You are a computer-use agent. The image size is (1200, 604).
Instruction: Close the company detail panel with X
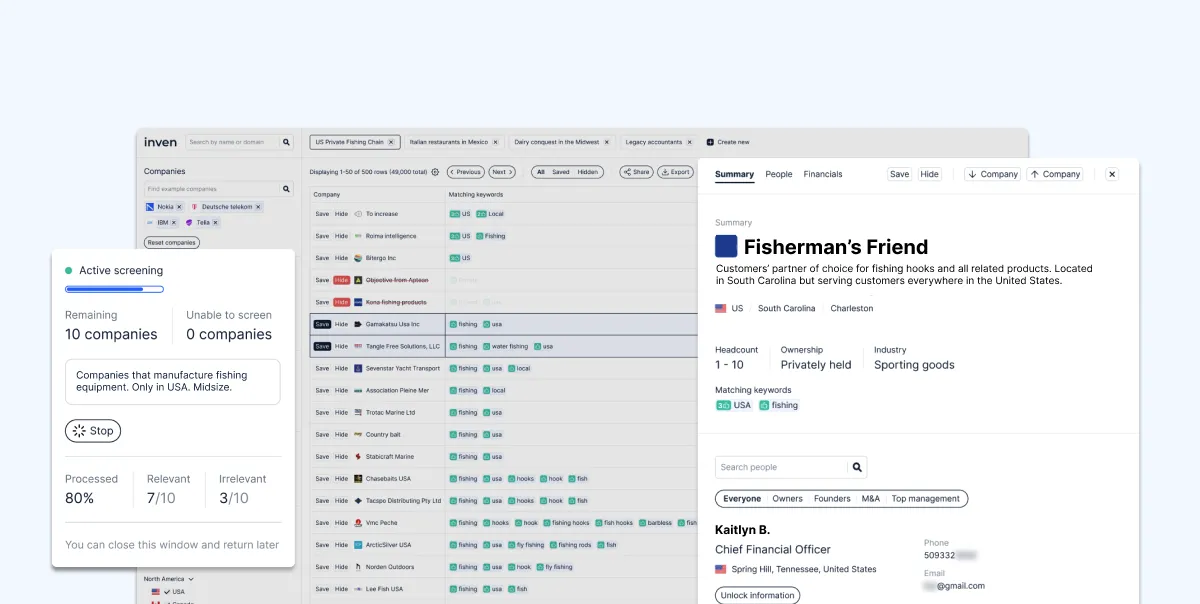click(x=1112, y=174)
